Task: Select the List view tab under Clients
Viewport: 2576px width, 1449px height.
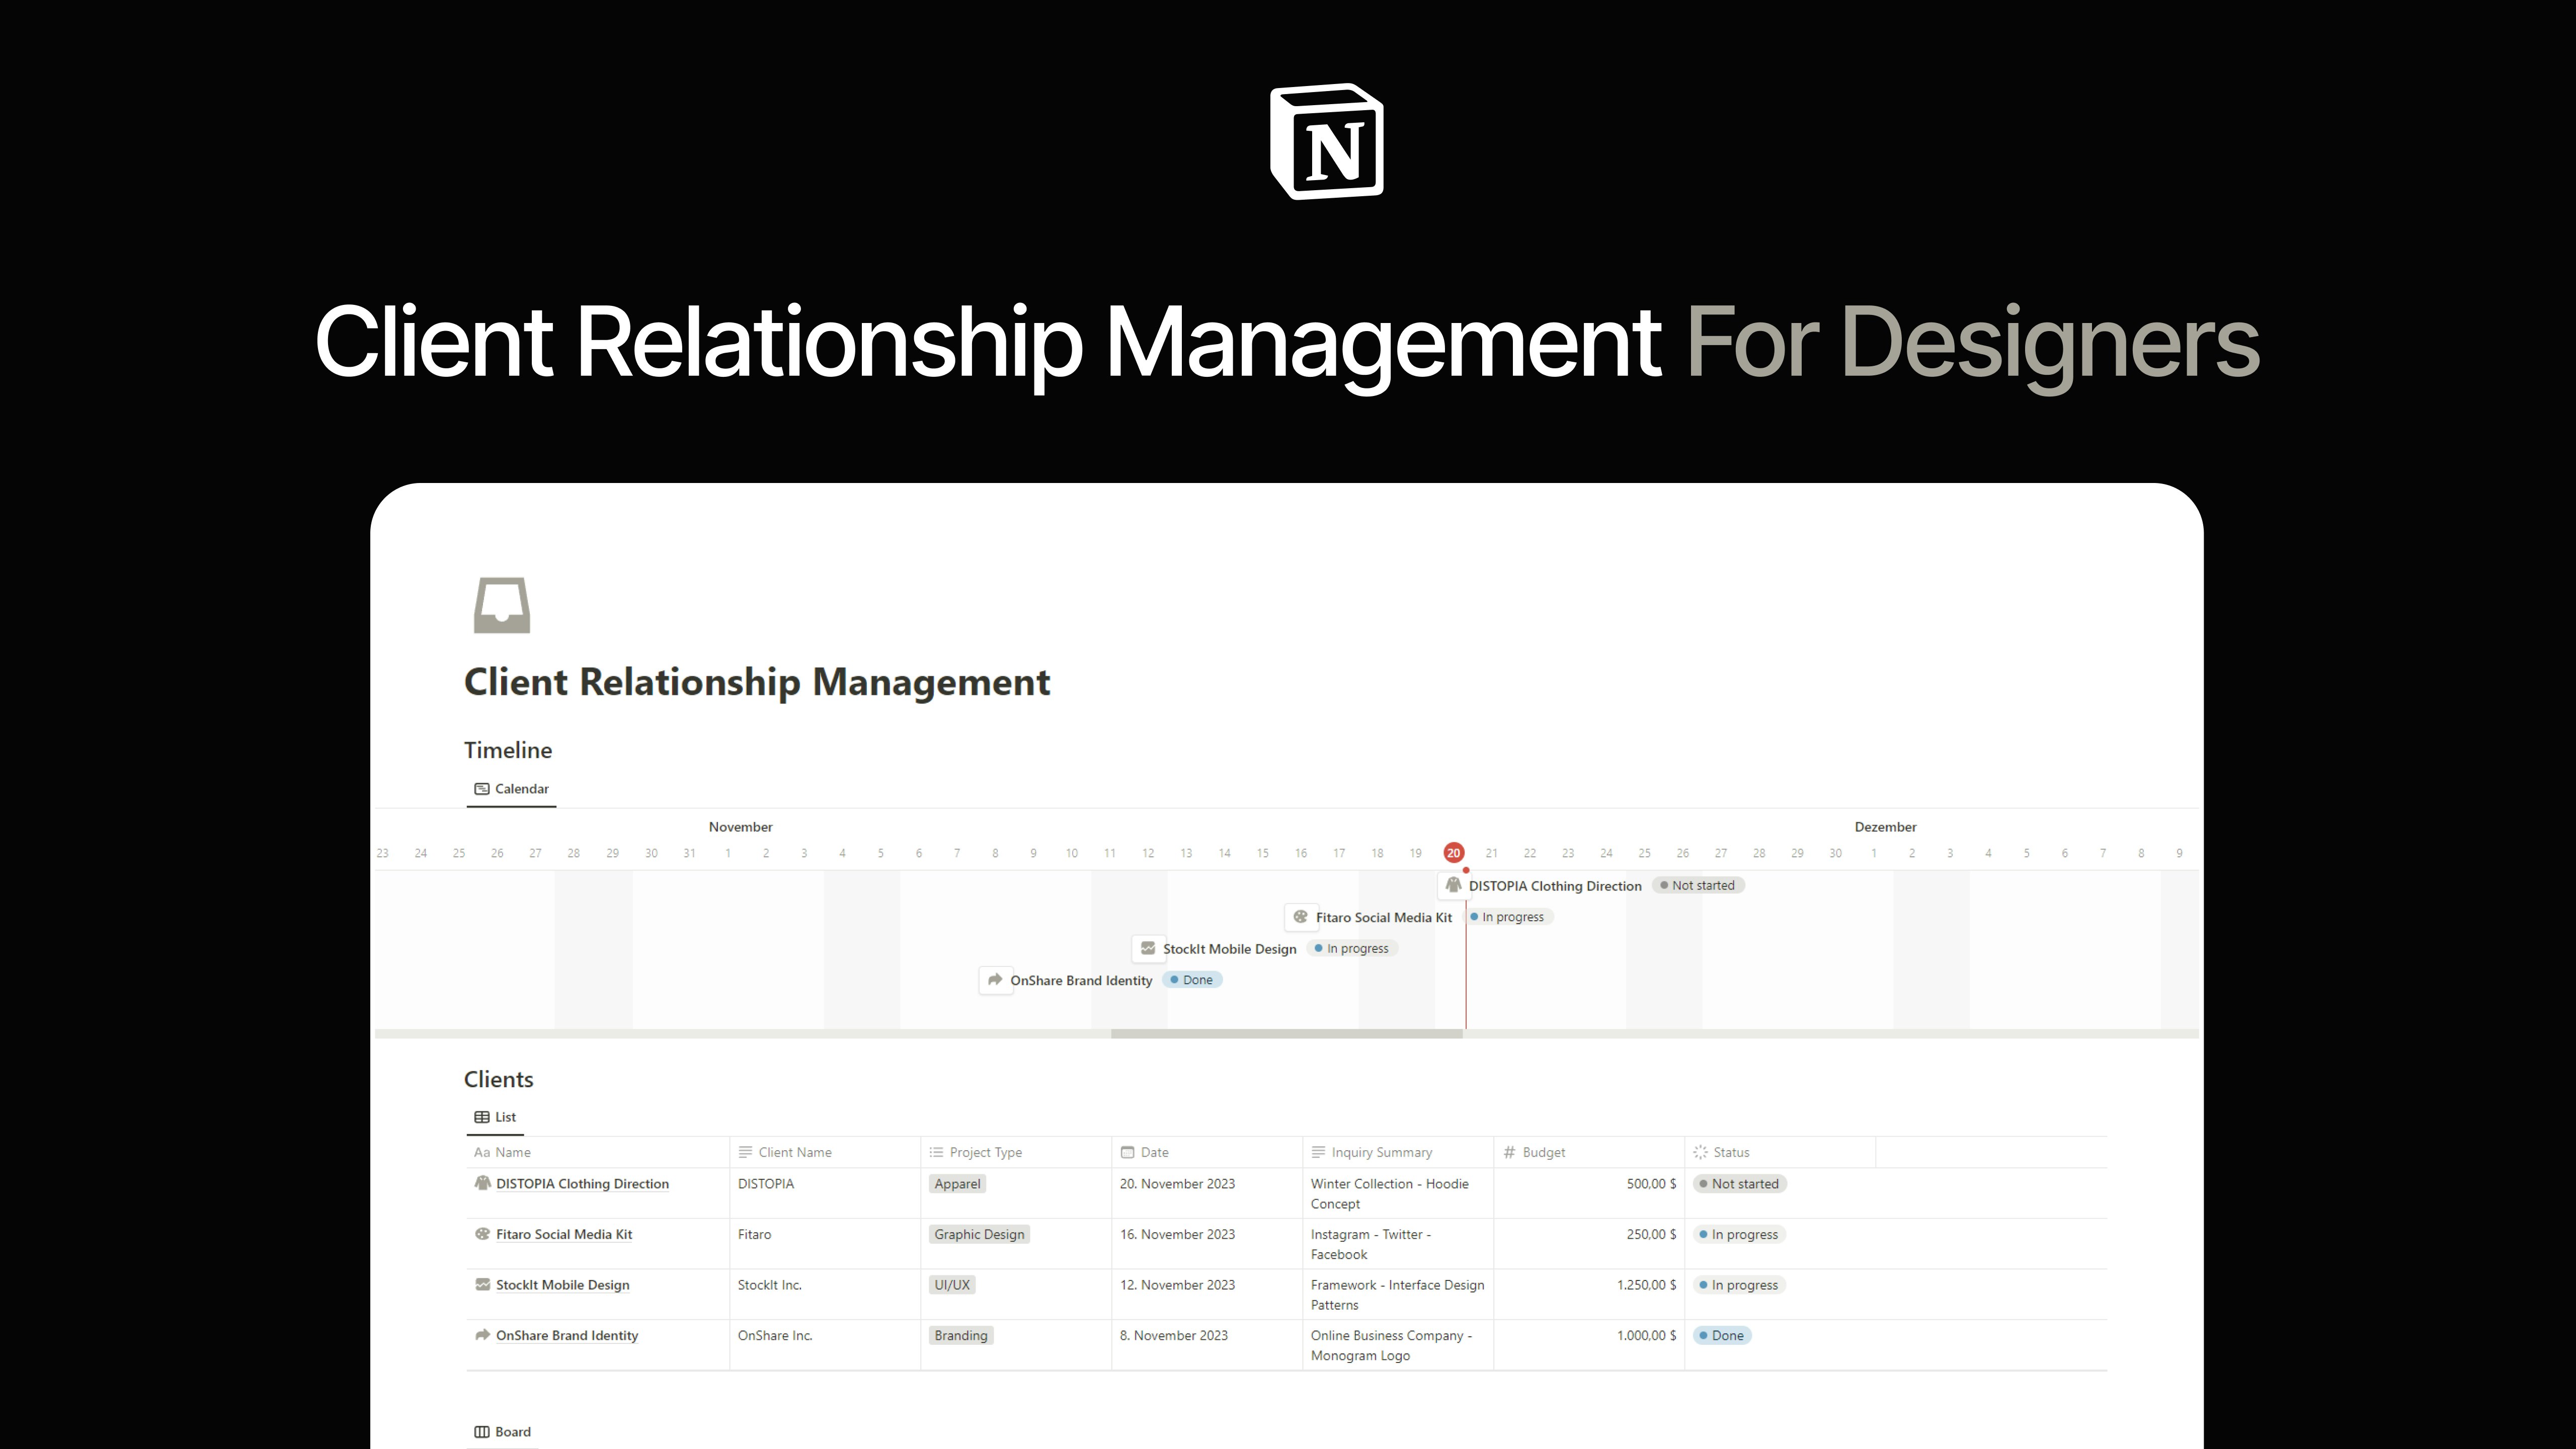Action: click(x=495, y=1117)
